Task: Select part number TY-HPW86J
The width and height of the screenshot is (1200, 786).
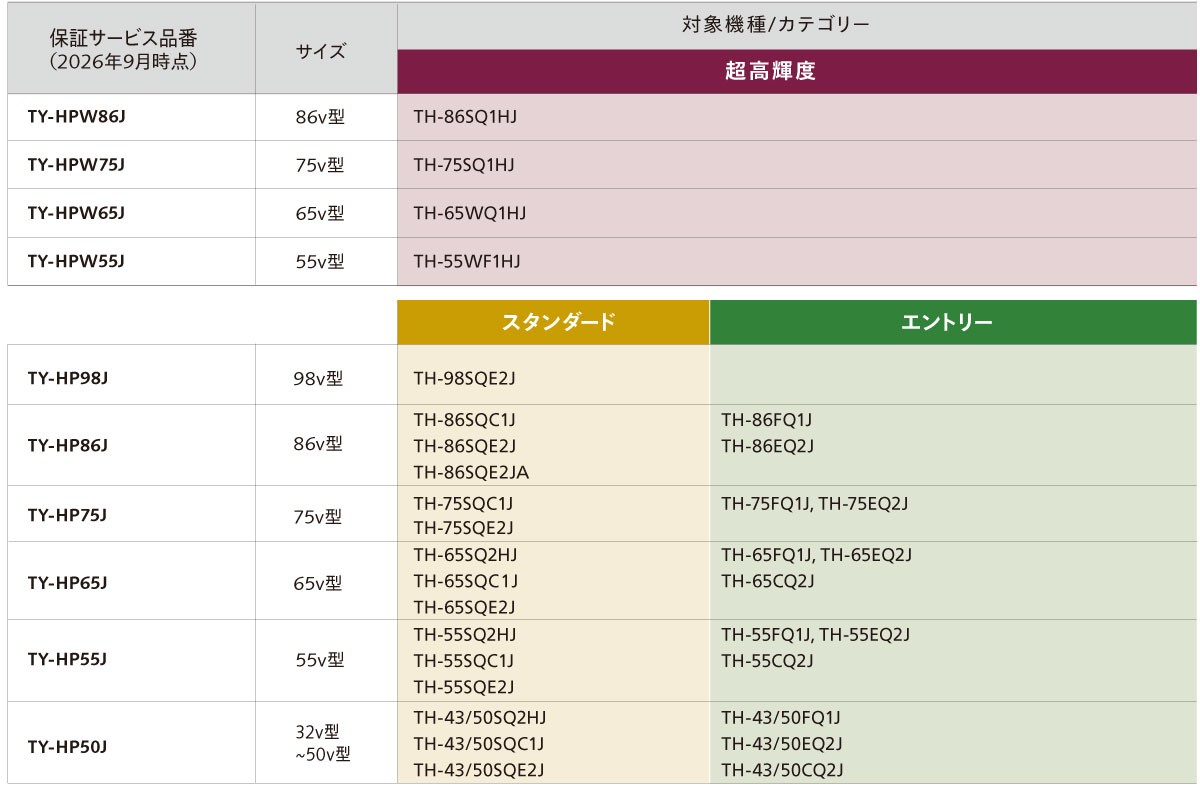Action: (76, 117)
